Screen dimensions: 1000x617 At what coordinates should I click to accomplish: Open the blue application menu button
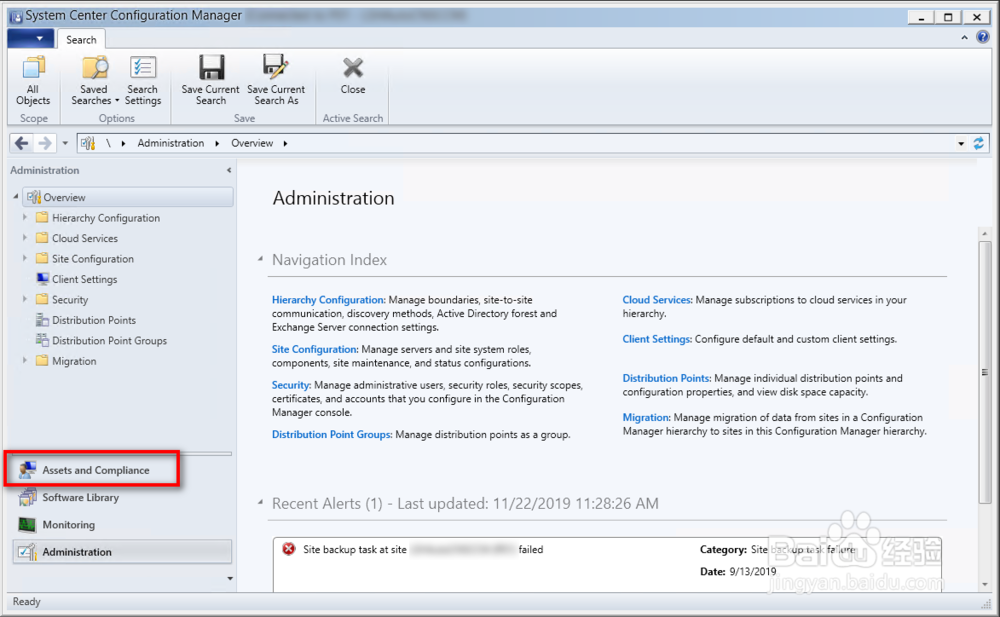(31, 38)
